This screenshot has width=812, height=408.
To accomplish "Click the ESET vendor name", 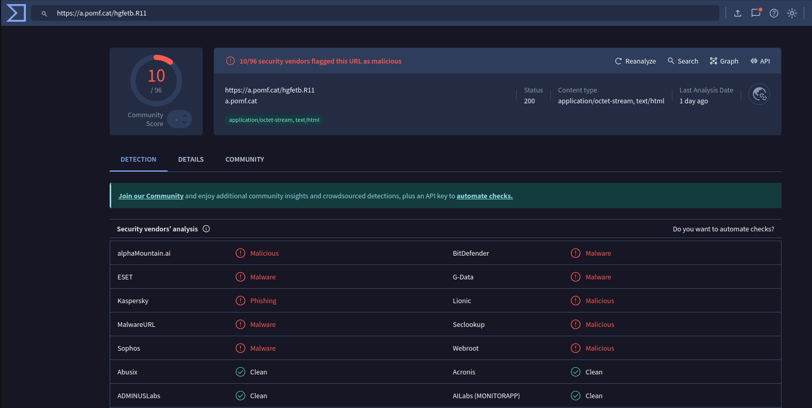I will pos(125,277).
